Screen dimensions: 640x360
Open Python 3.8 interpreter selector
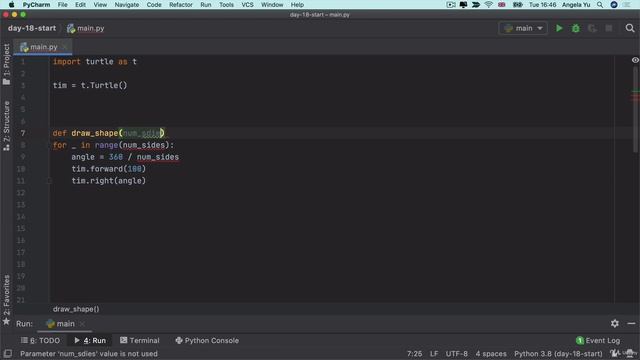pos(558,354)
